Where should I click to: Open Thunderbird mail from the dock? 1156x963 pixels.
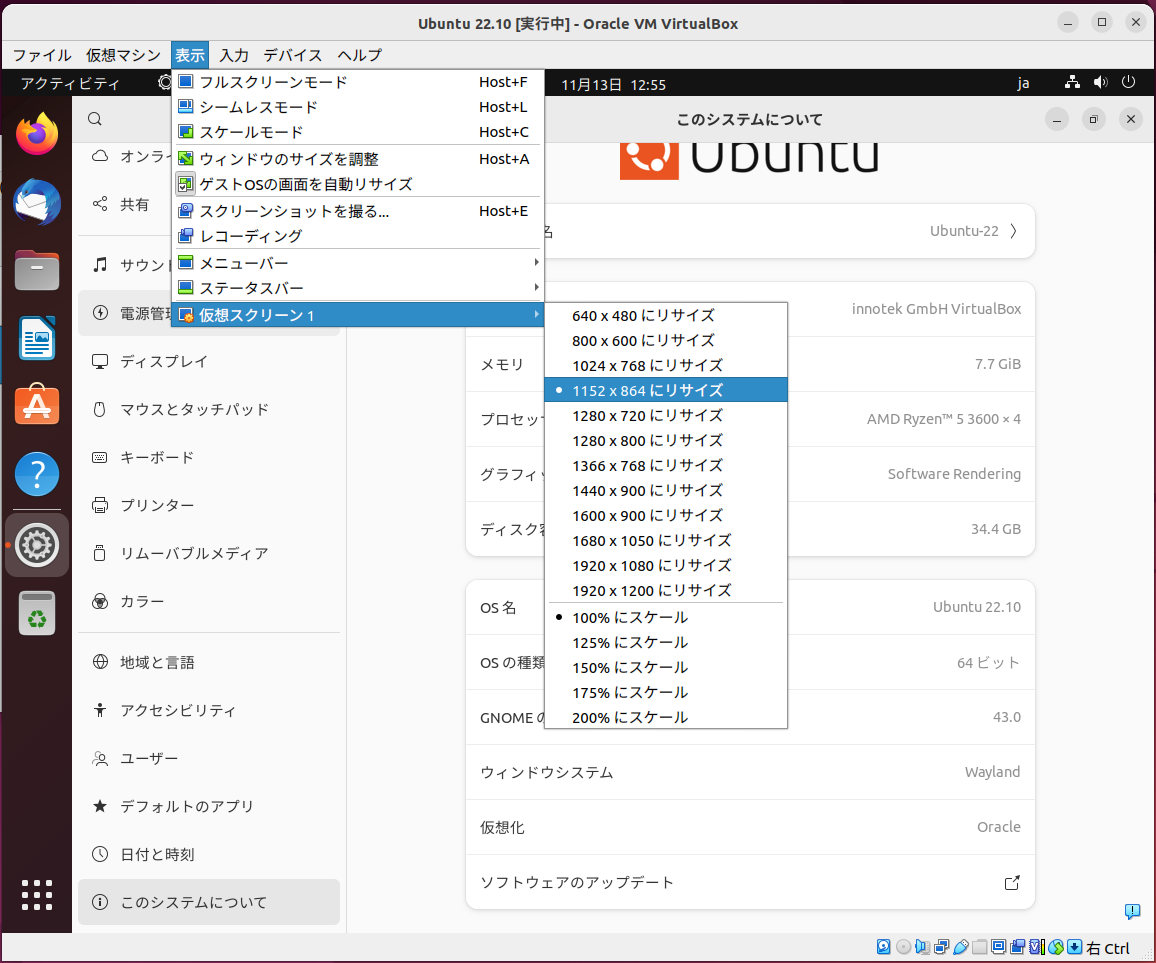point(37,202)
